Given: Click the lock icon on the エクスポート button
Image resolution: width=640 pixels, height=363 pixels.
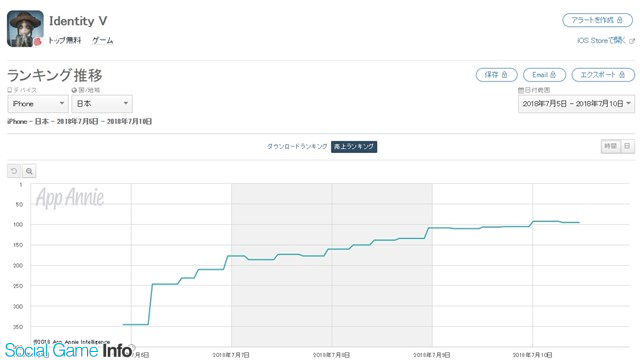Looking at the screenshot, I should click(x=622, y=75).
